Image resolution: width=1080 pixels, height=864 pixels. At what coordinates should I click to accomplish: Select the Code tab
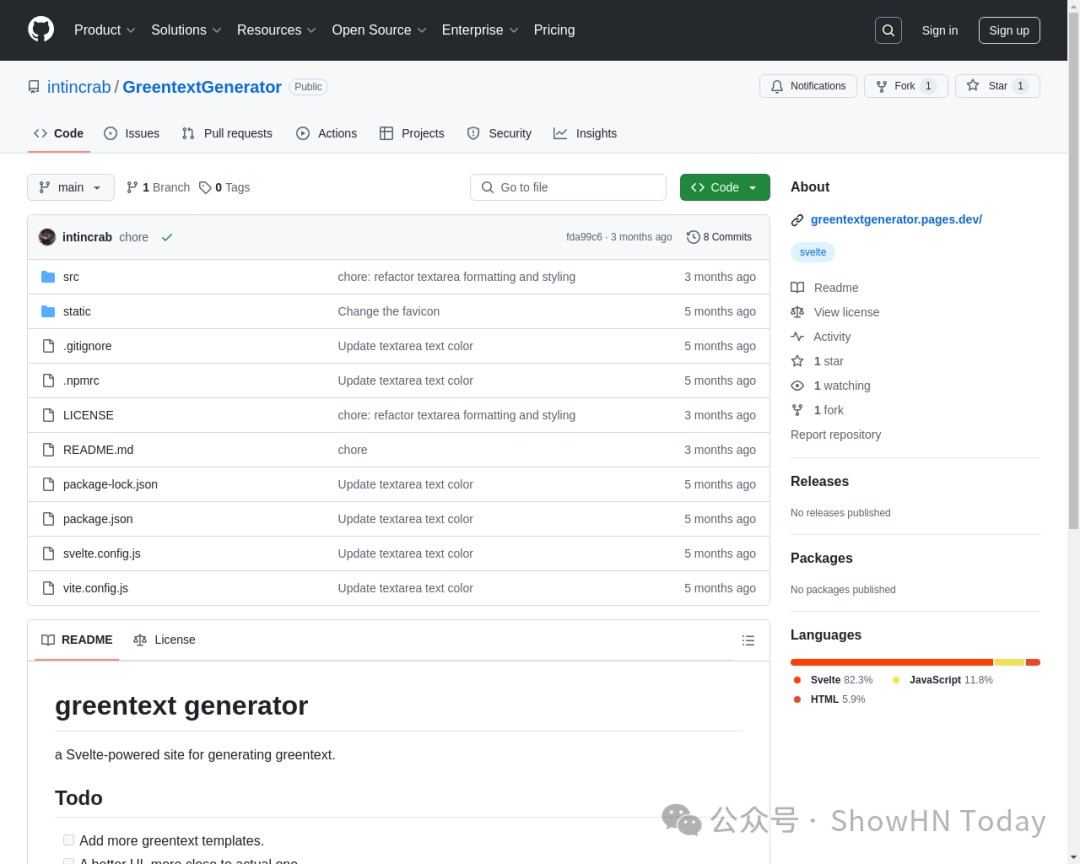coord(59,134)
